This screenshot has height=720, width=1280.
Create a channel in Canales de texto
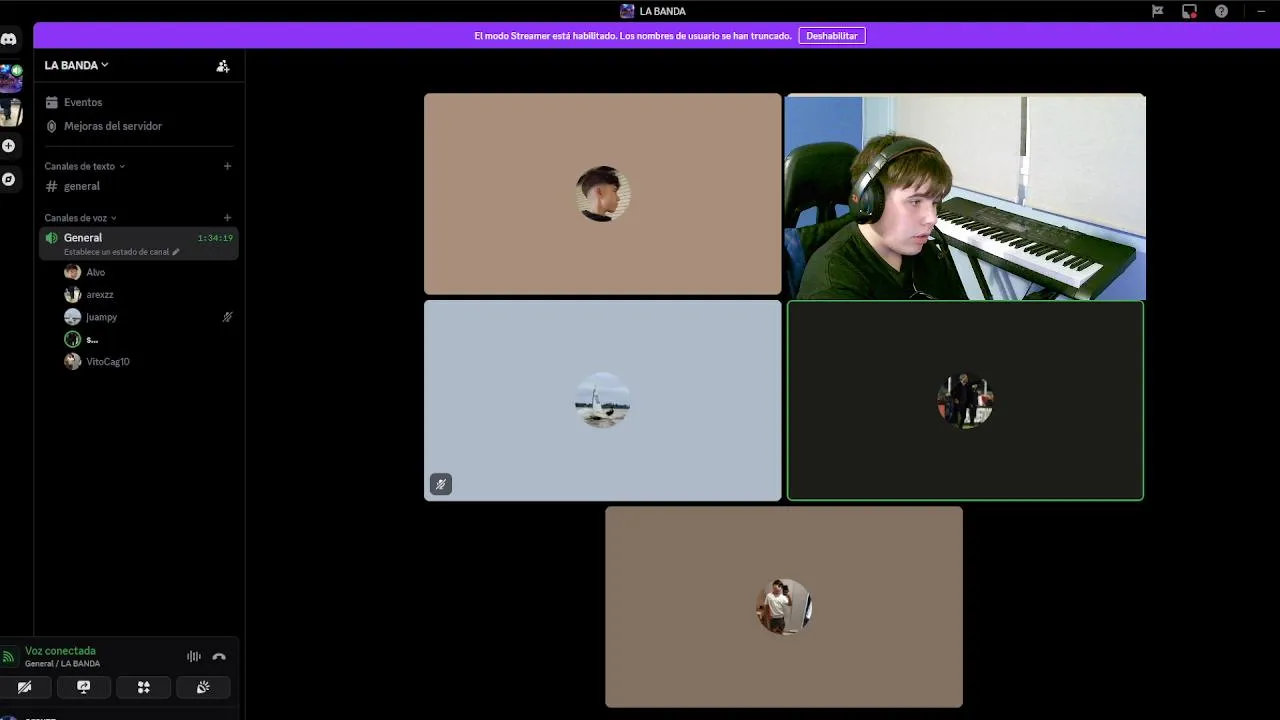pos(227,166)
